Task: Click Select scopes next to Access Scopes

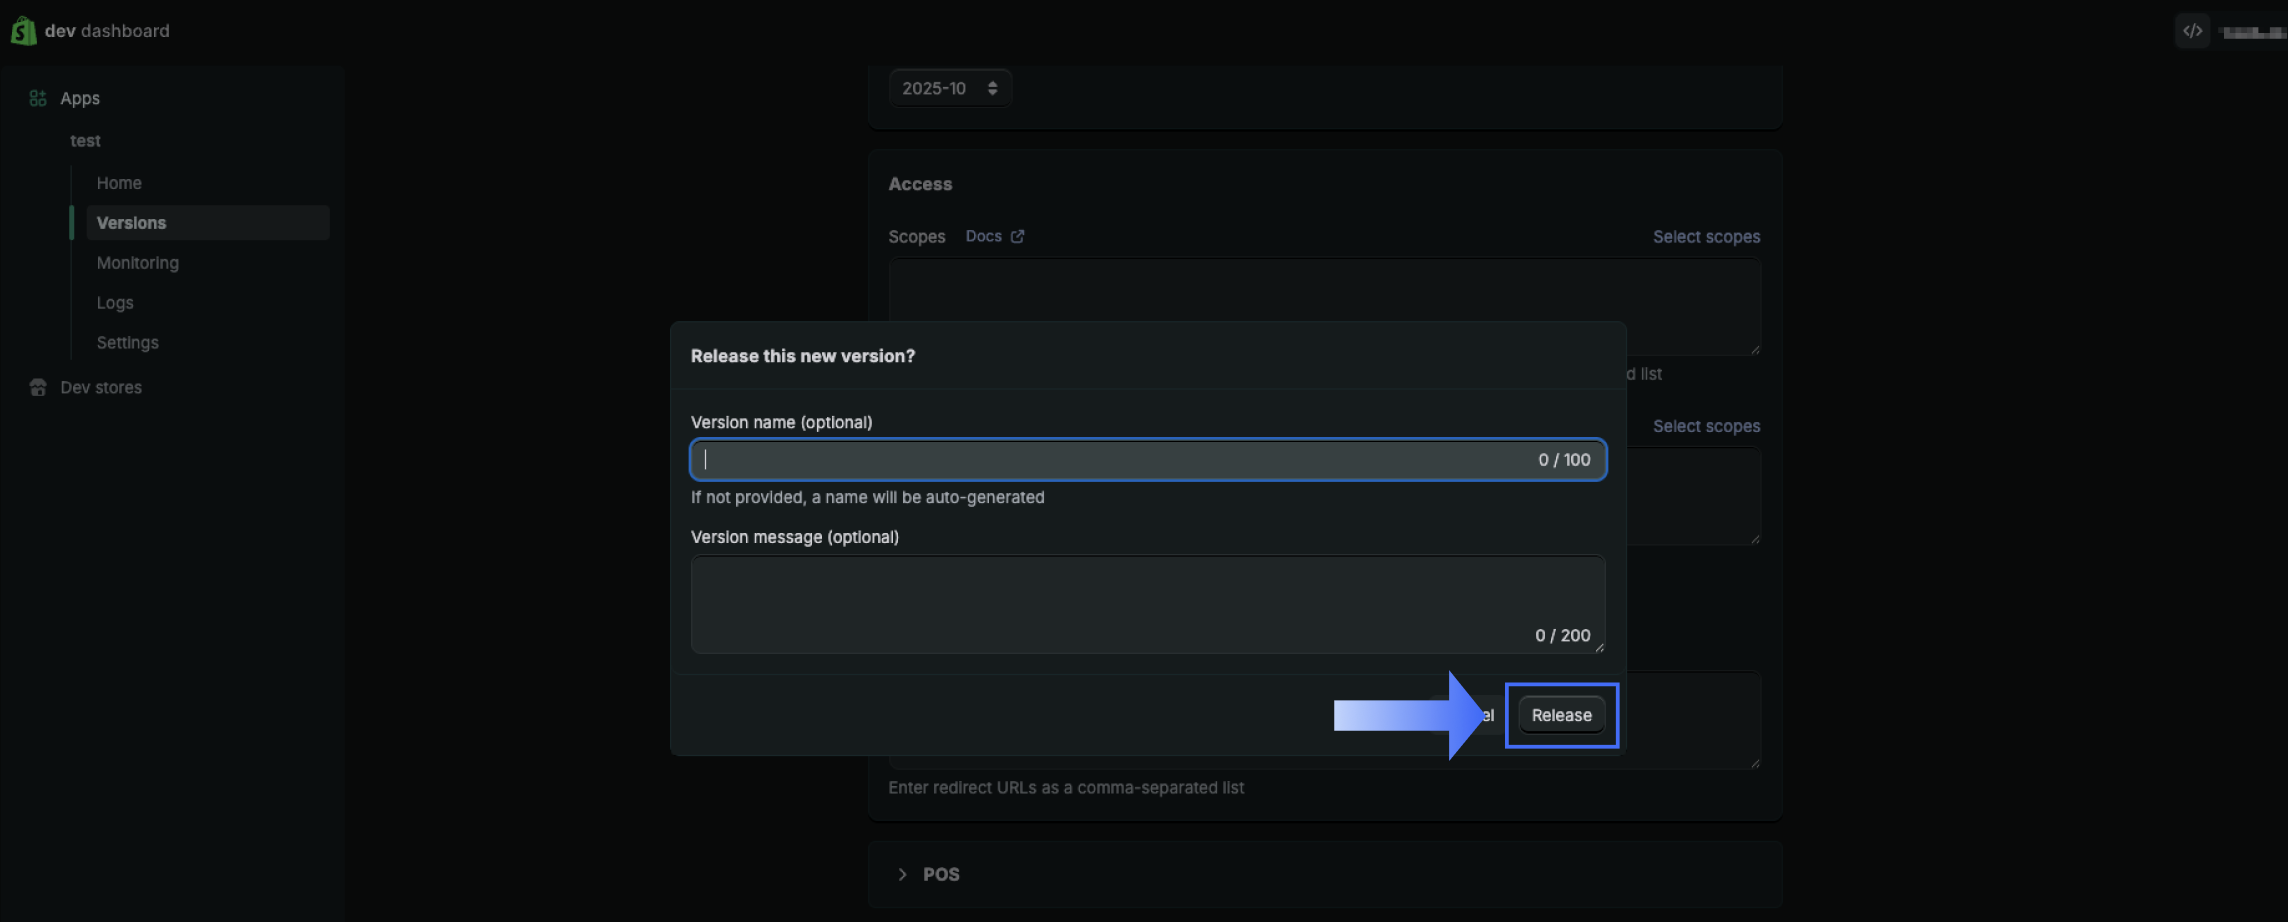Action: pos(1706,236)
